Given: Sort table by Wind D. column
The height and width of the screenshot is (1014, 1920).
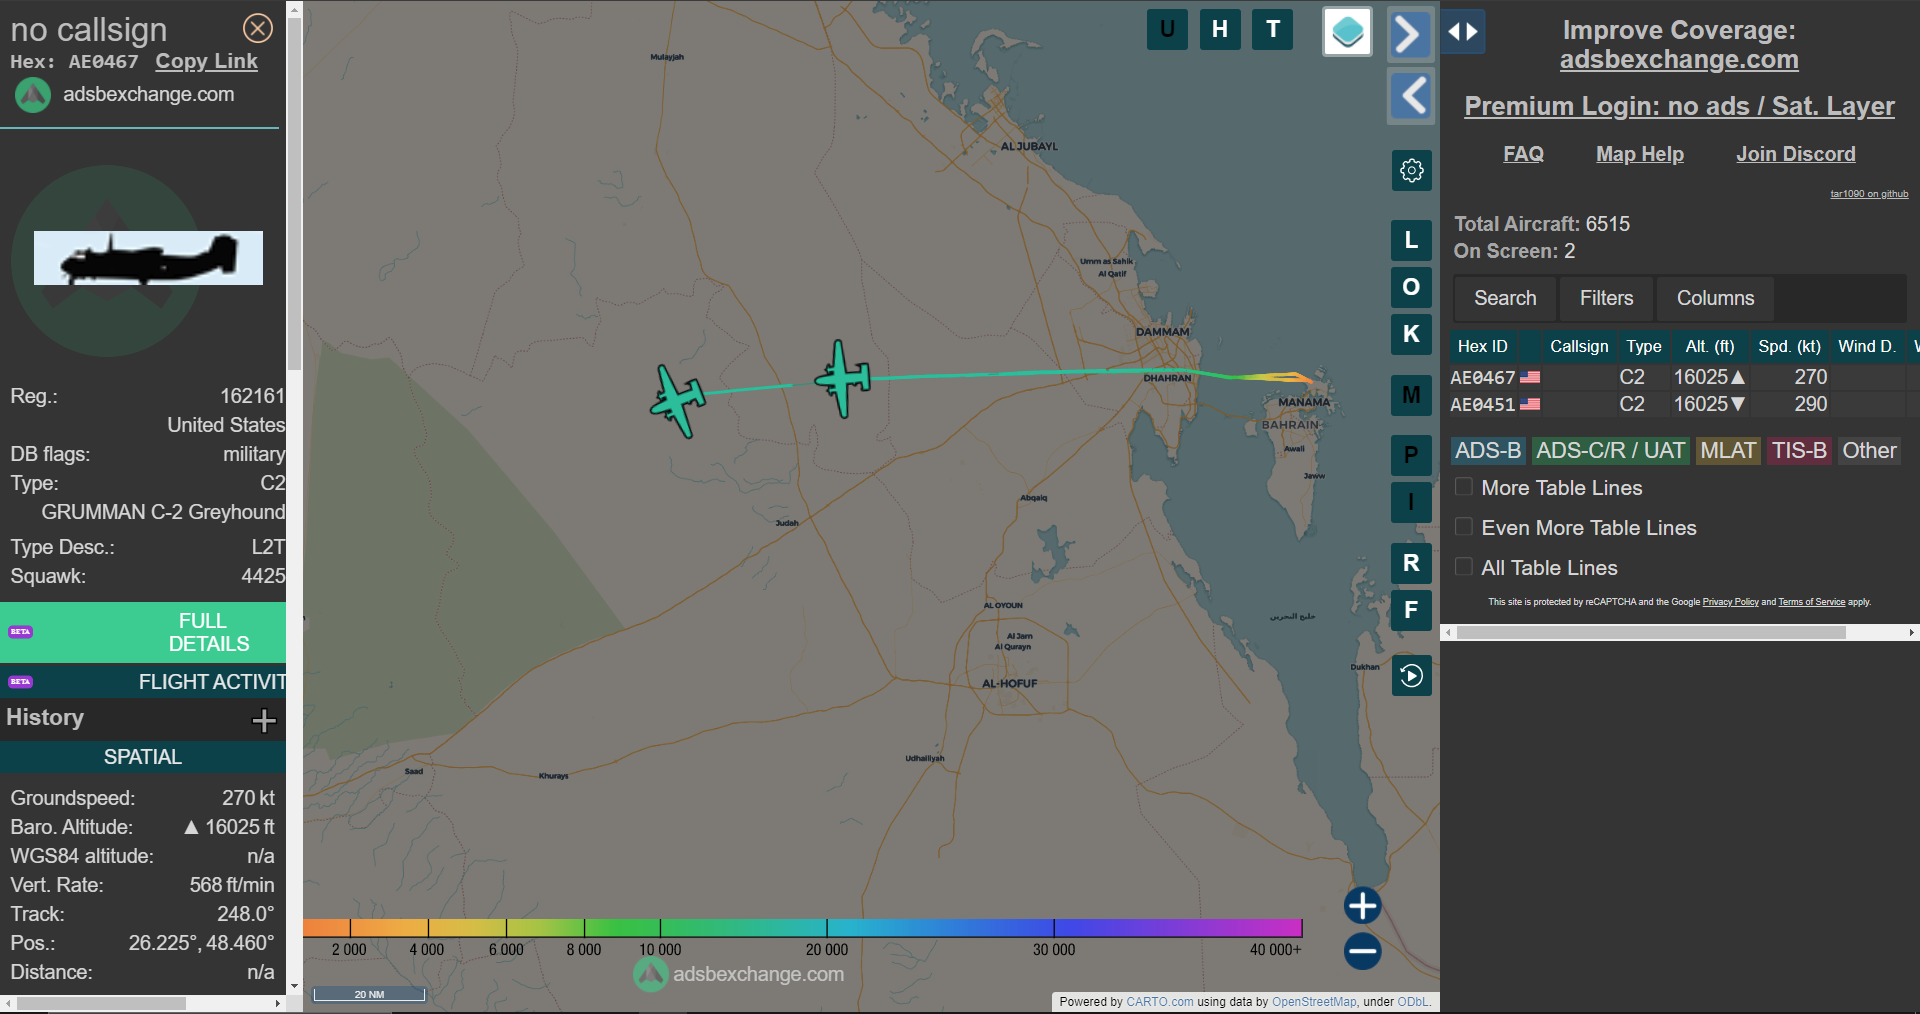Looking at the screenshot, I should click(1867, 346).
